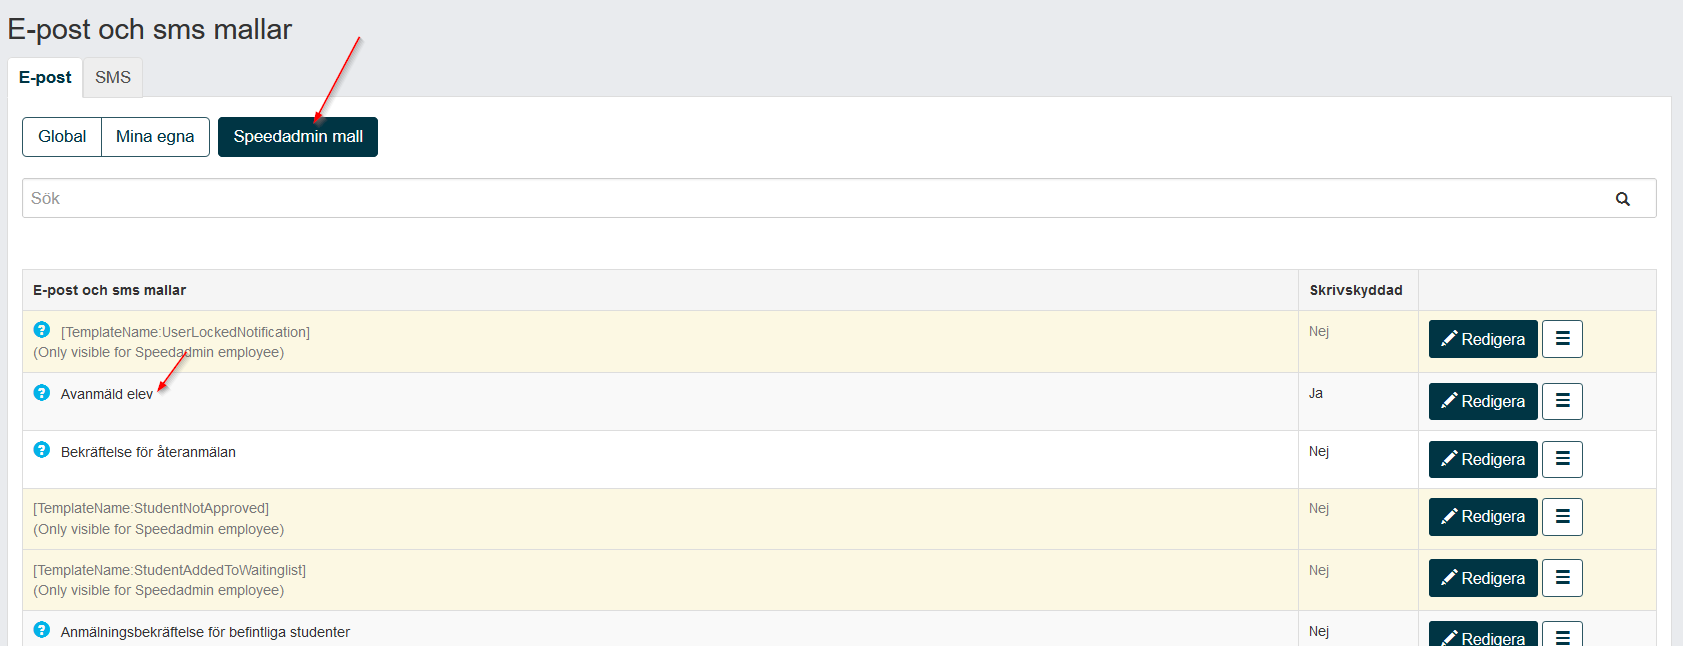Click help icon beside Anmälningsbekräftelse för befintliga studenter
The width and height of the screenshot is (1683, 646).
pyautogui.click(x=41, y=630)
